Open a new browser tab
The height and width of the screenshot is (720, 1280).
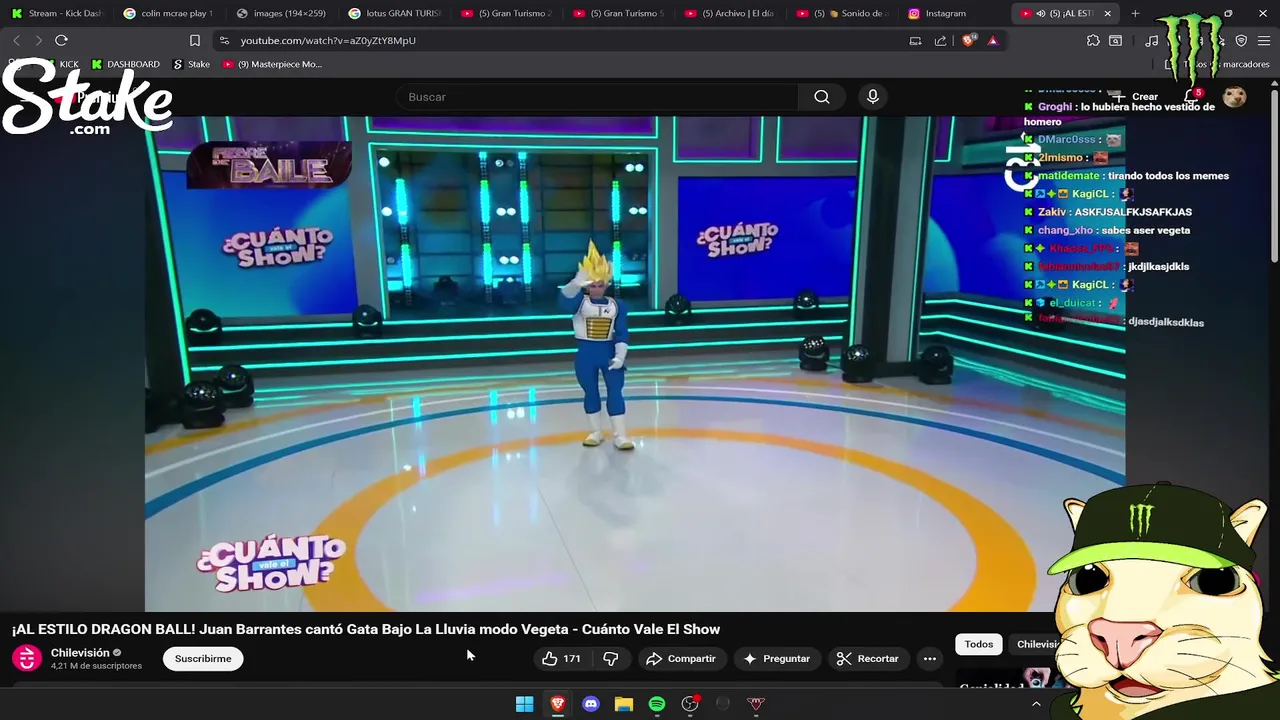[1135, 13]
